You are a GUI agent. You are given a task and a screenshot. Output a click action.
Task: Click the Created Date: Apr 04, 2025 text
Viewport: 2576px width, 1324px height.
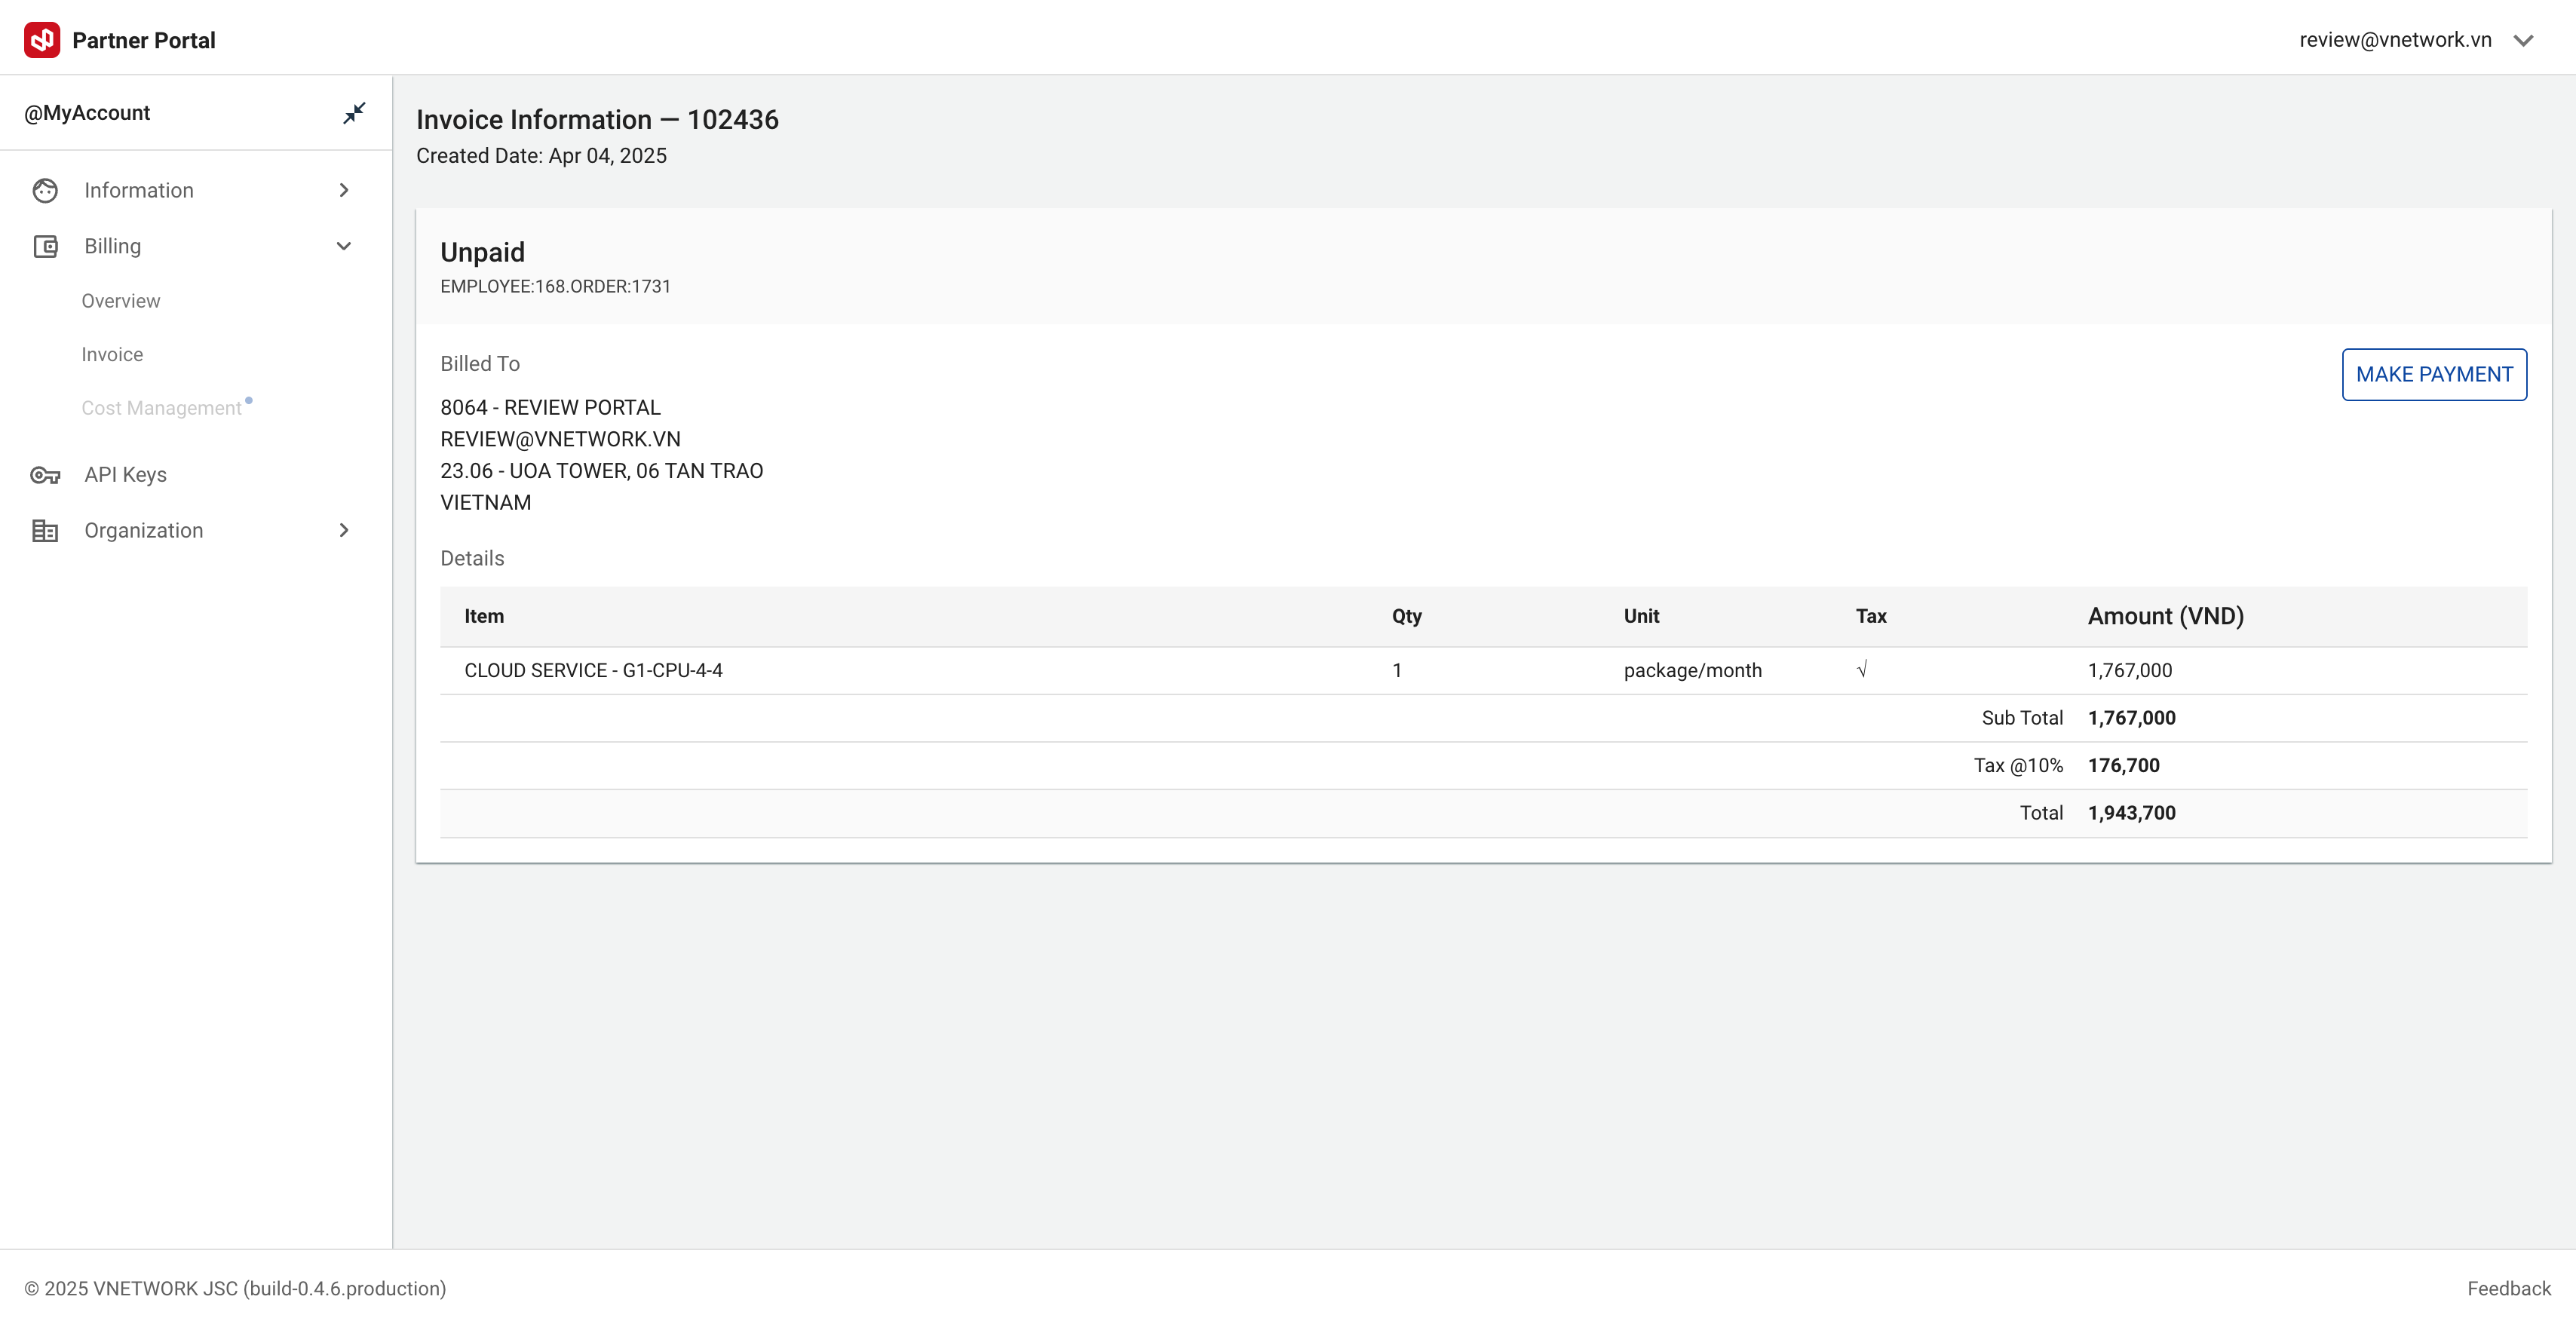click(x=541, y=156)
